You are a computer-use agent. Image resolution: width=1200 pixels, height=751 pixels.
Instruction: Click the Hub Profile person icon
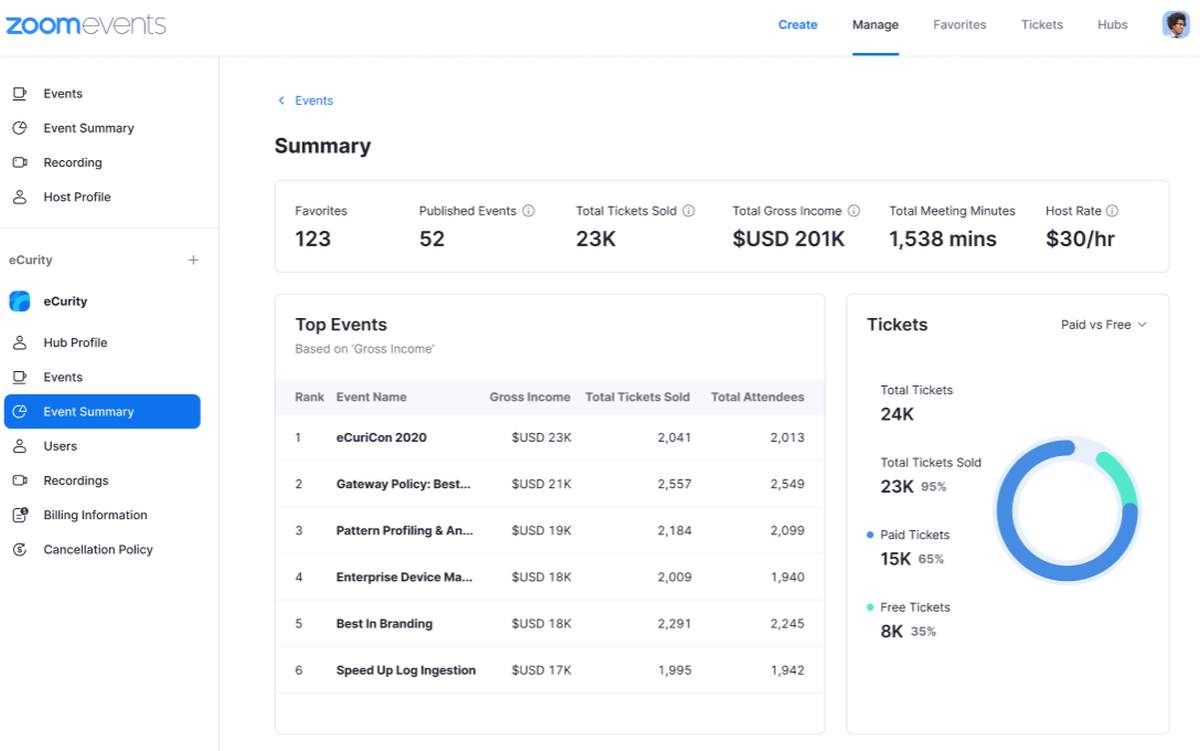tap(19, 343)
